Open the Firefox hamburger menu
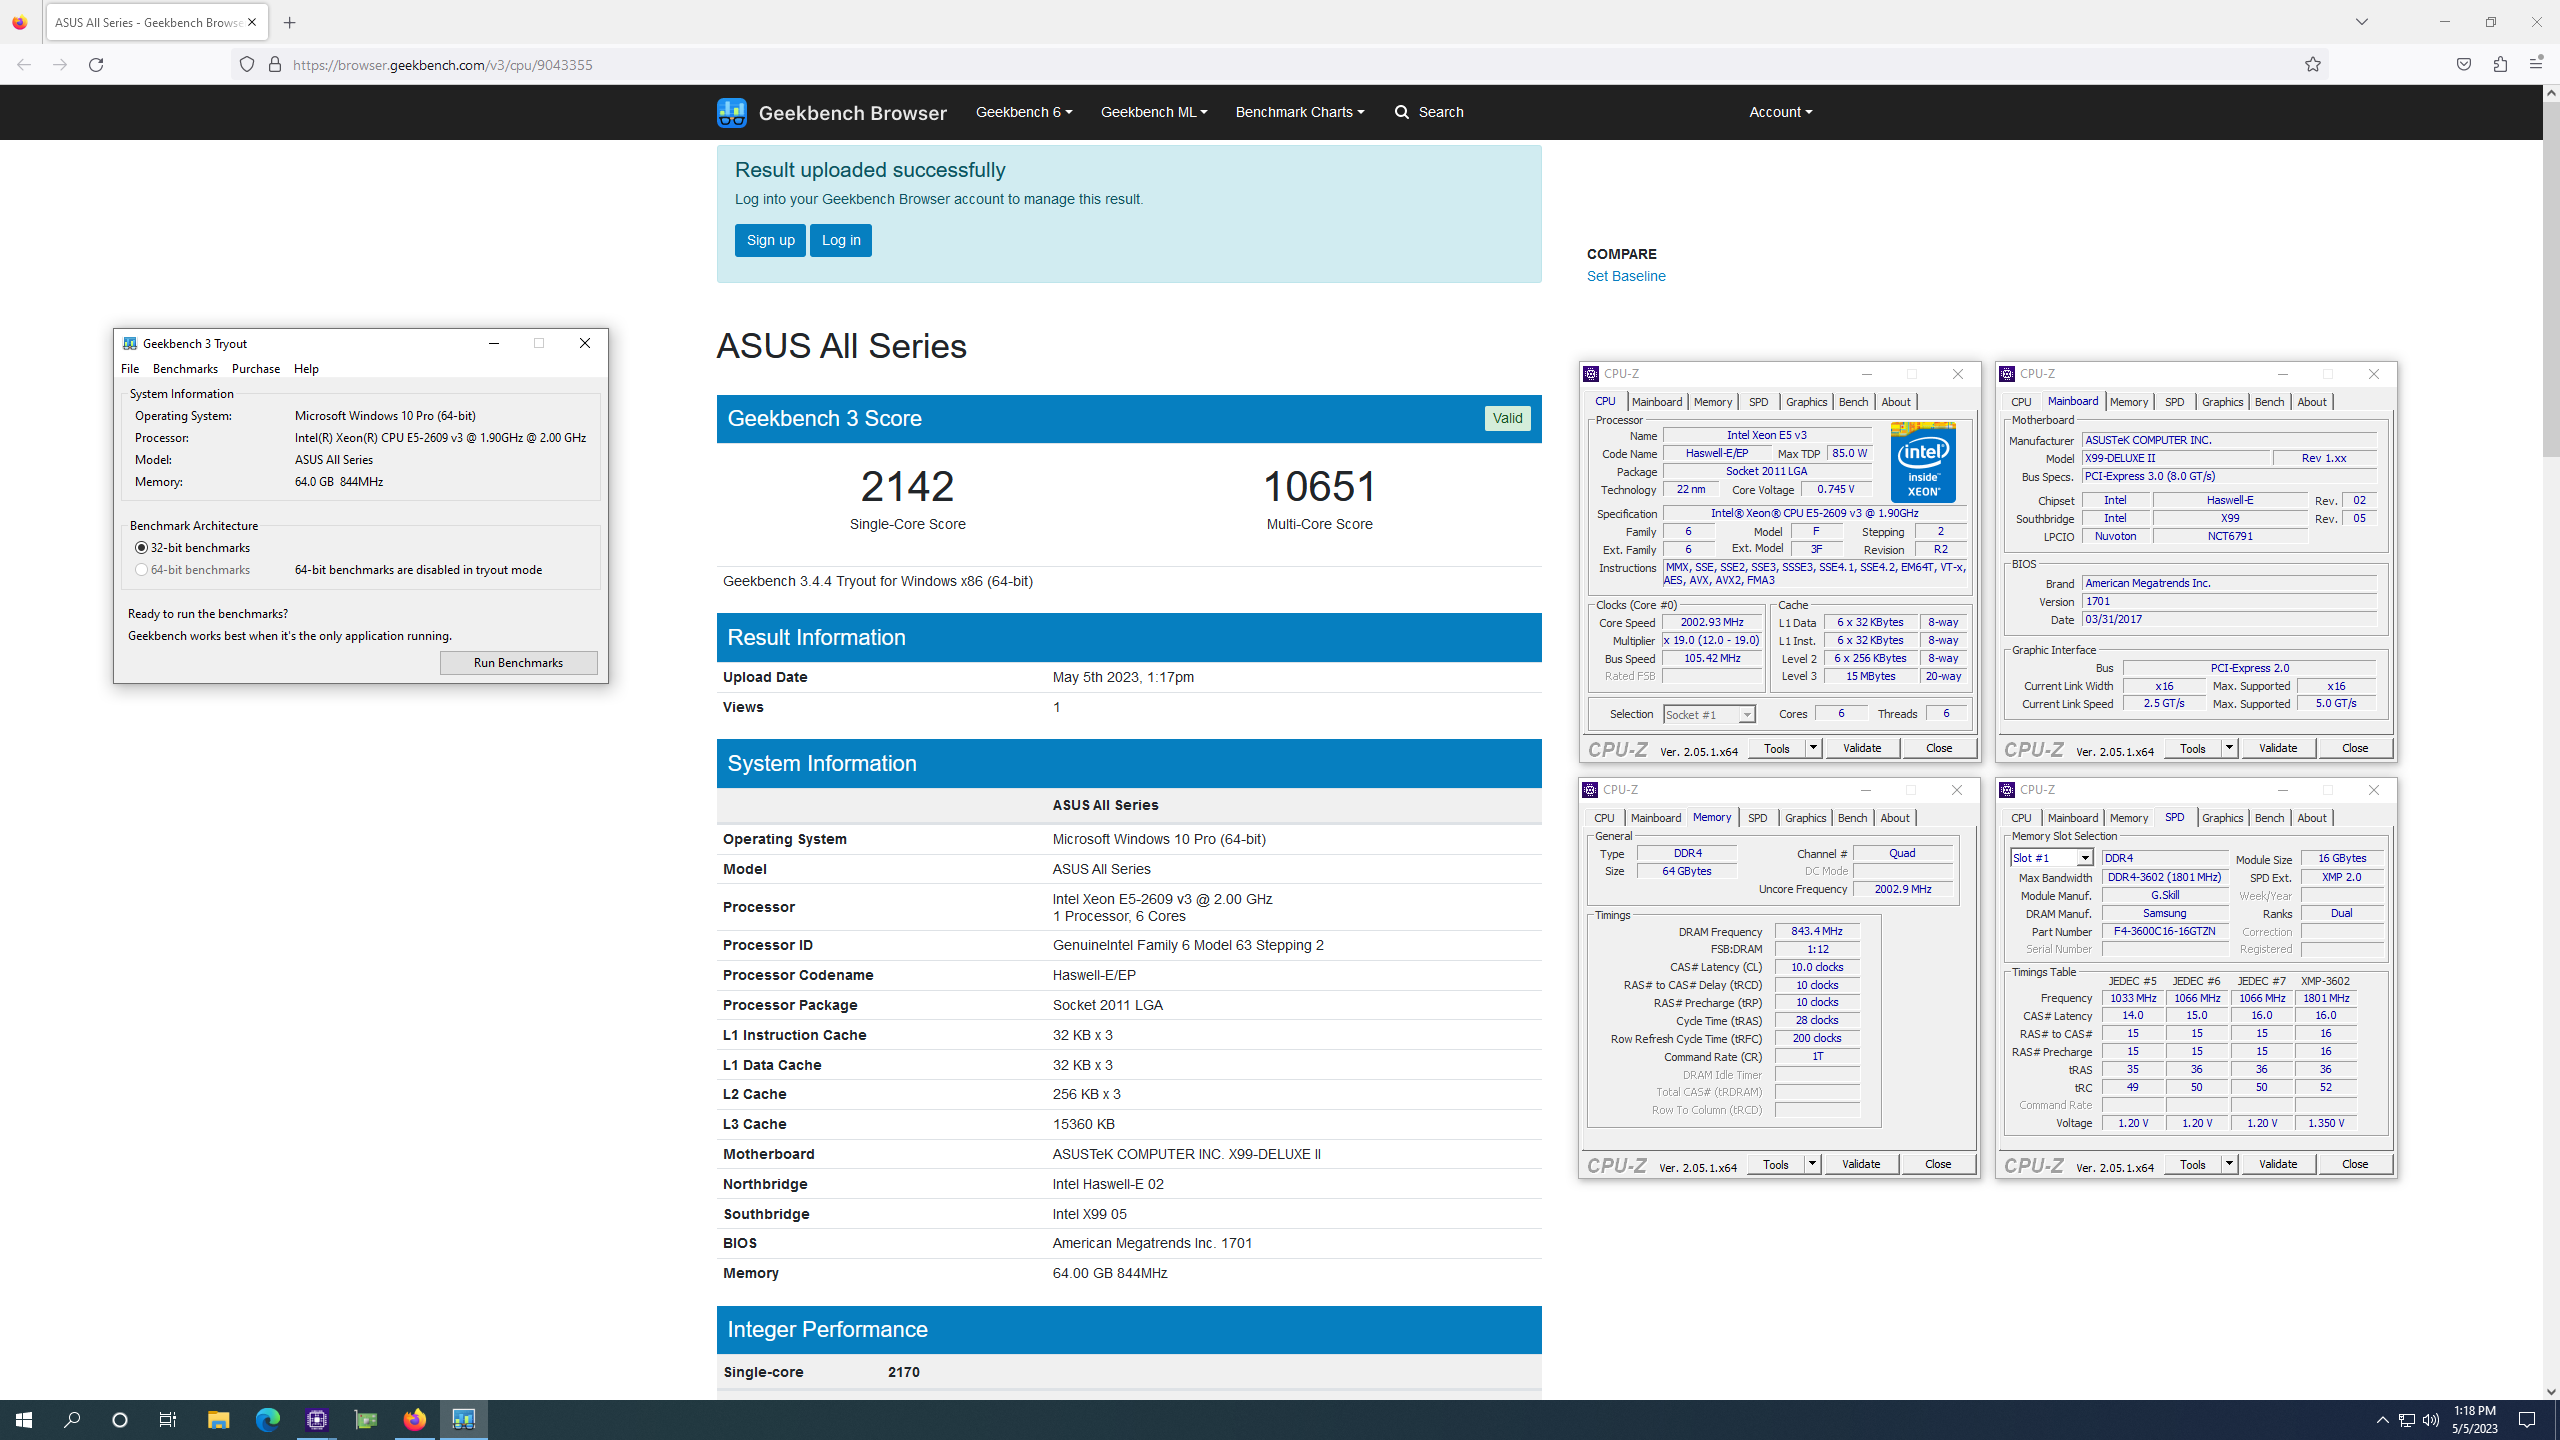 [x=2536, y=65]
